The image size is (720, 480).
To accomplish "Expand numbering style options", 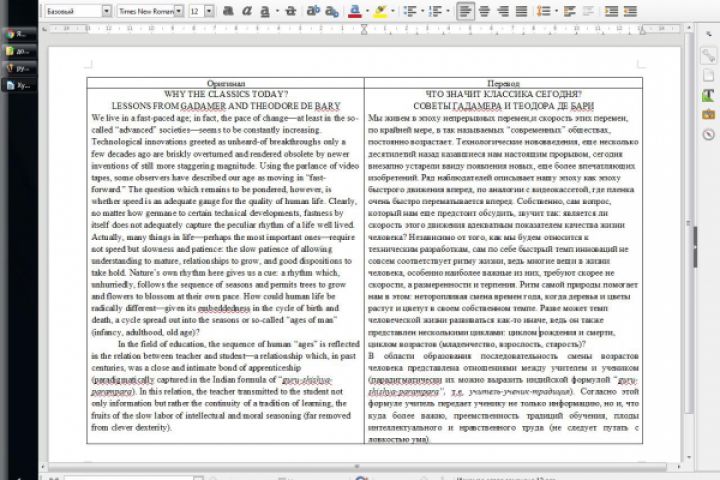I will (x=448, y=11).
